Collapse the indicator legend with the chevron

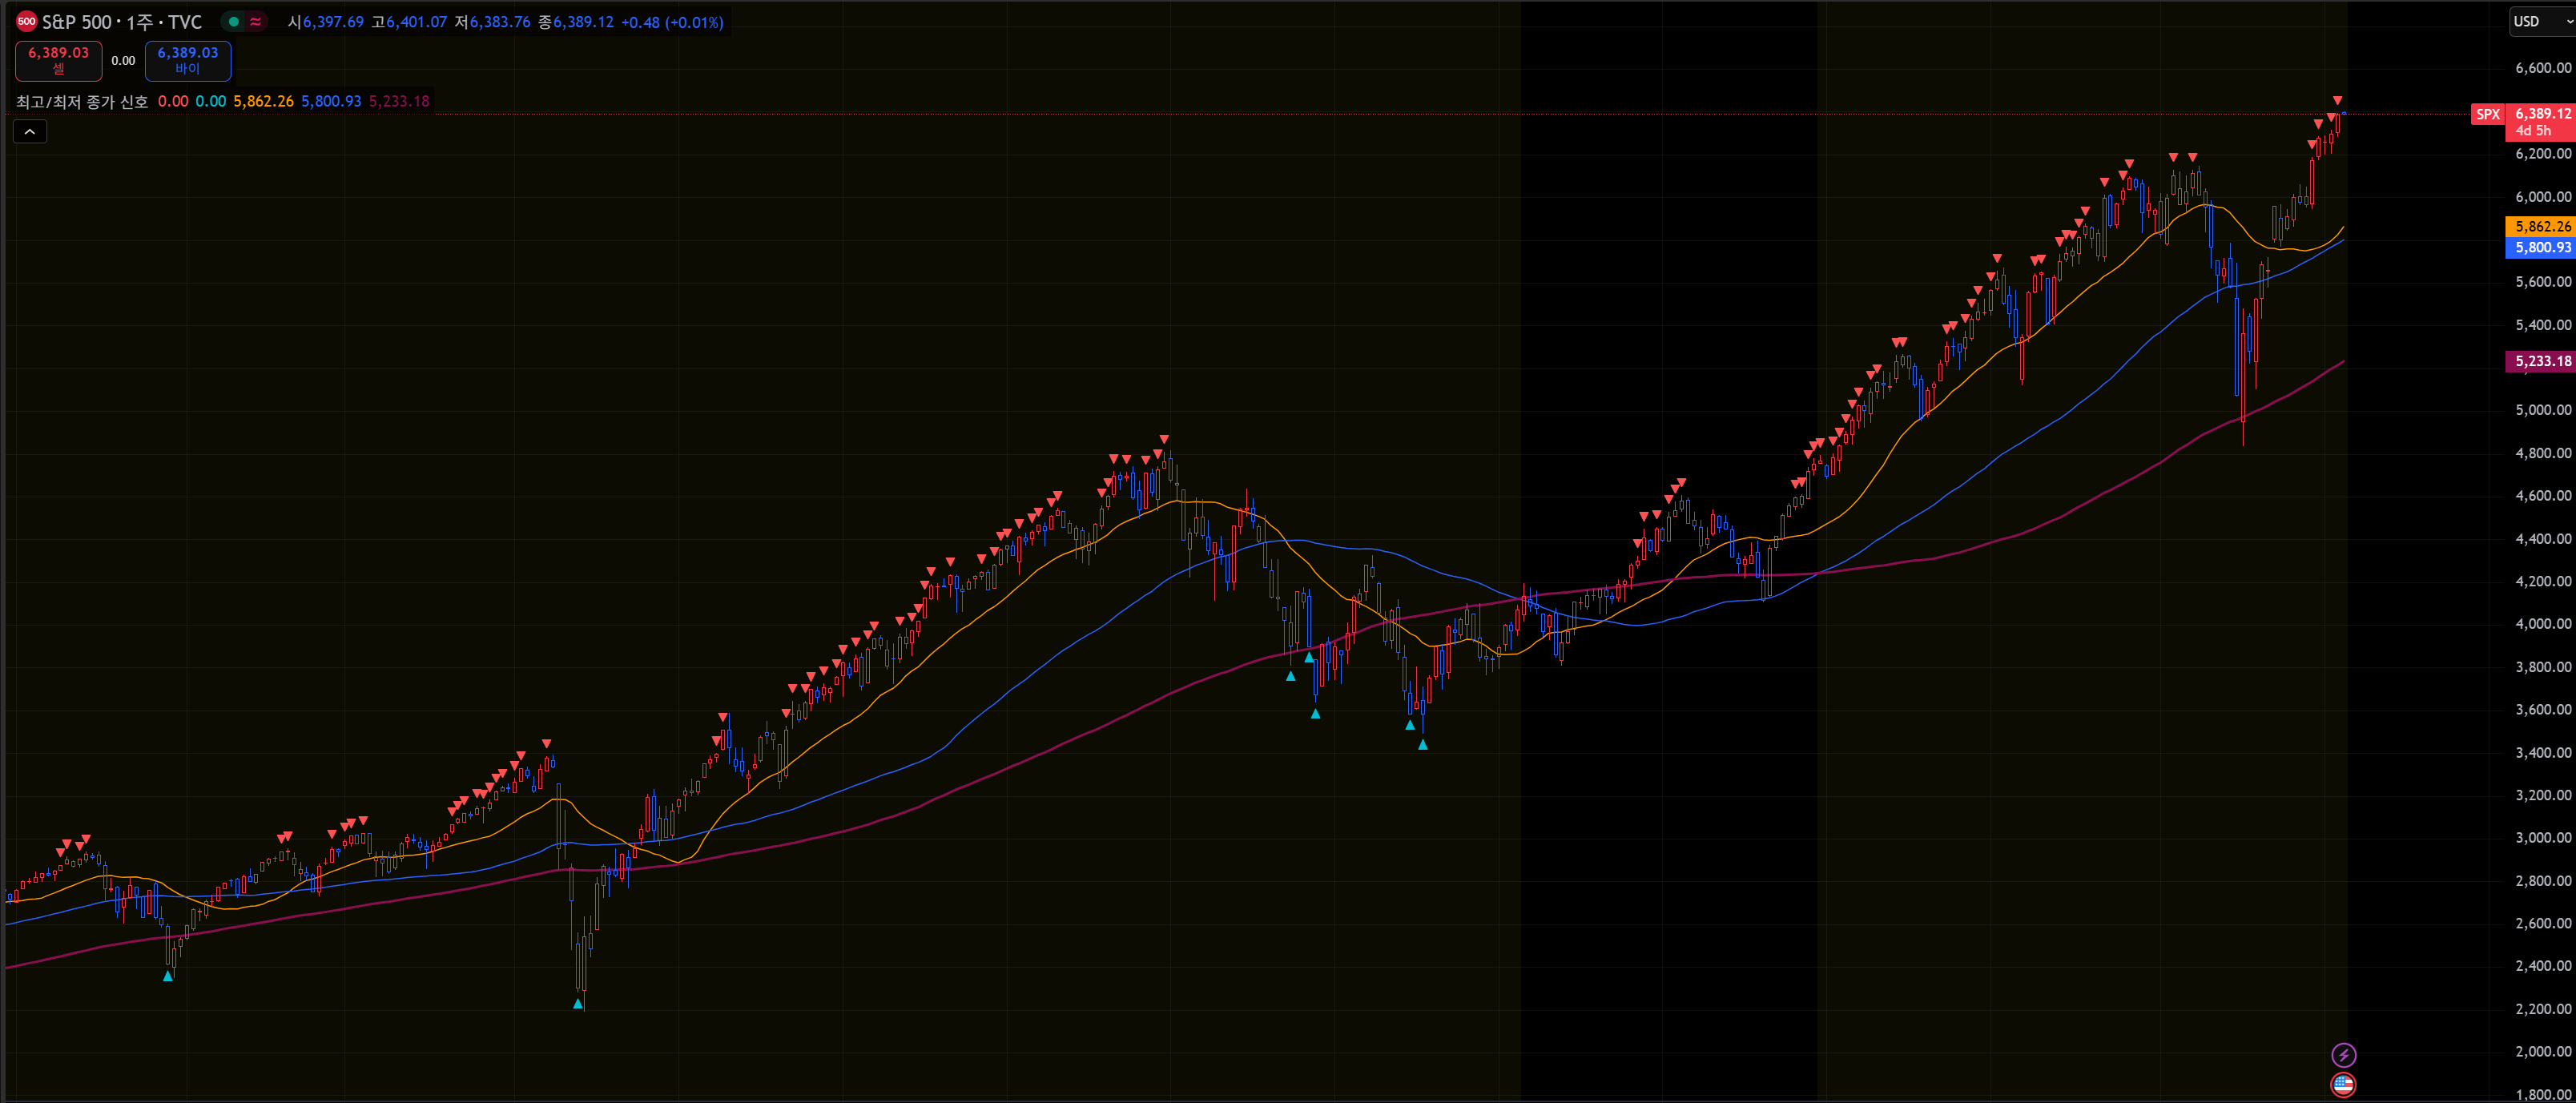30,132
